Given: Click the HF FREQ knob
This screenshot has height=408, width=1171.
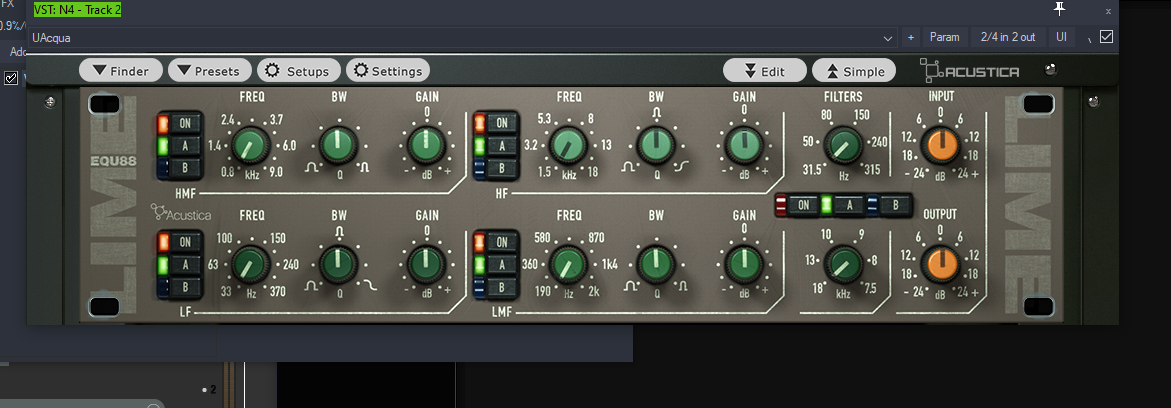Looking at the screenshot, I should click(568, 146).
